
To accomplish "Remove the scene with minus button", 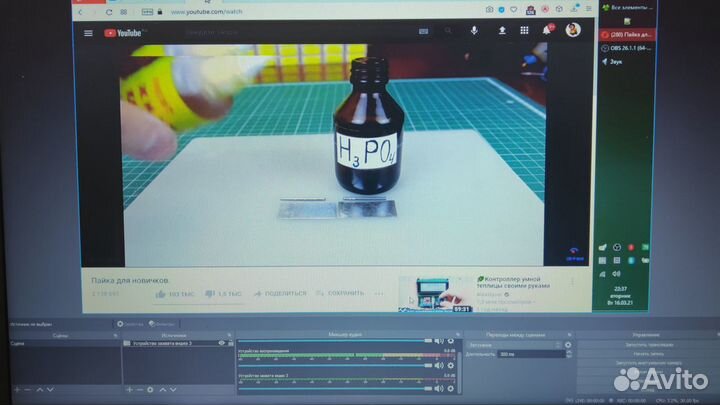I will pyautogui.click(x=28, y=390).
